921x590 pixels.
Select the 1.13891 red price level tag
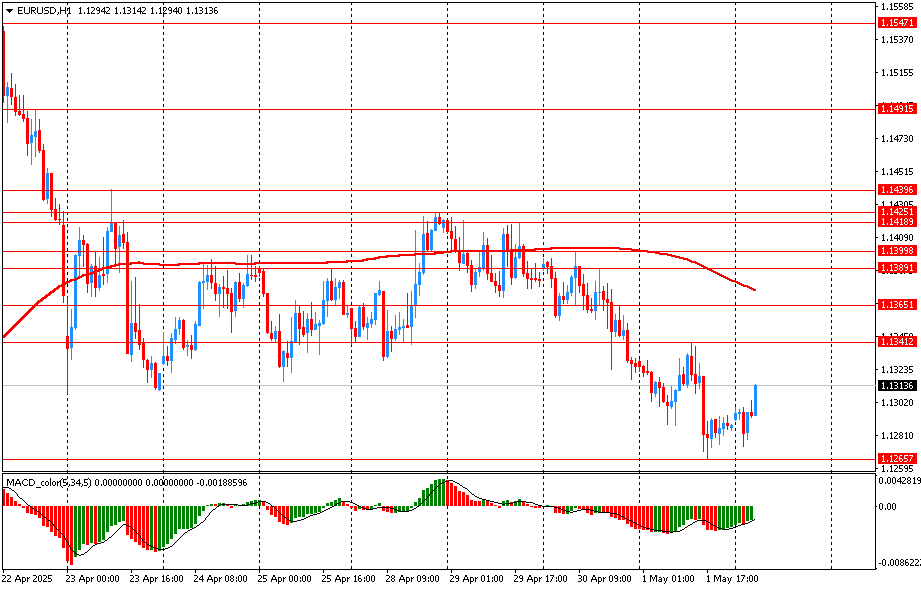point(897,268)
